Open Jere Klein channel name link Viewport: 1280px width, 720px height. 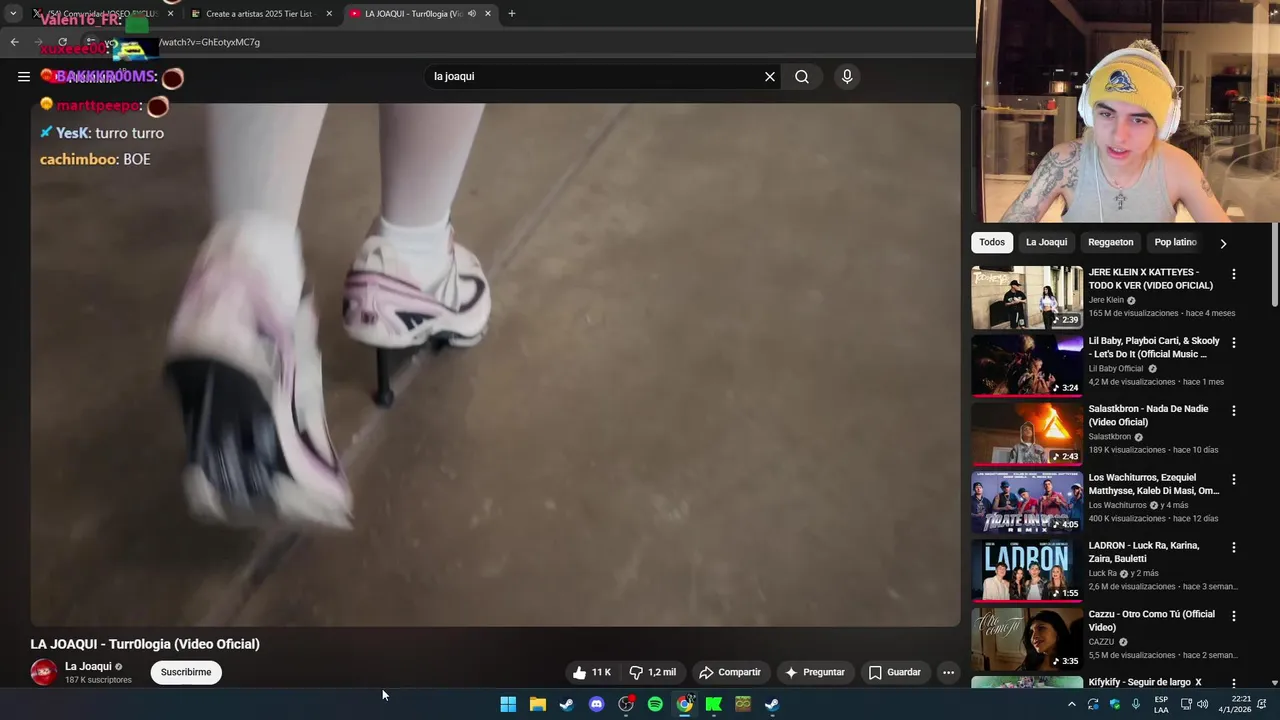pos(1106,300)
